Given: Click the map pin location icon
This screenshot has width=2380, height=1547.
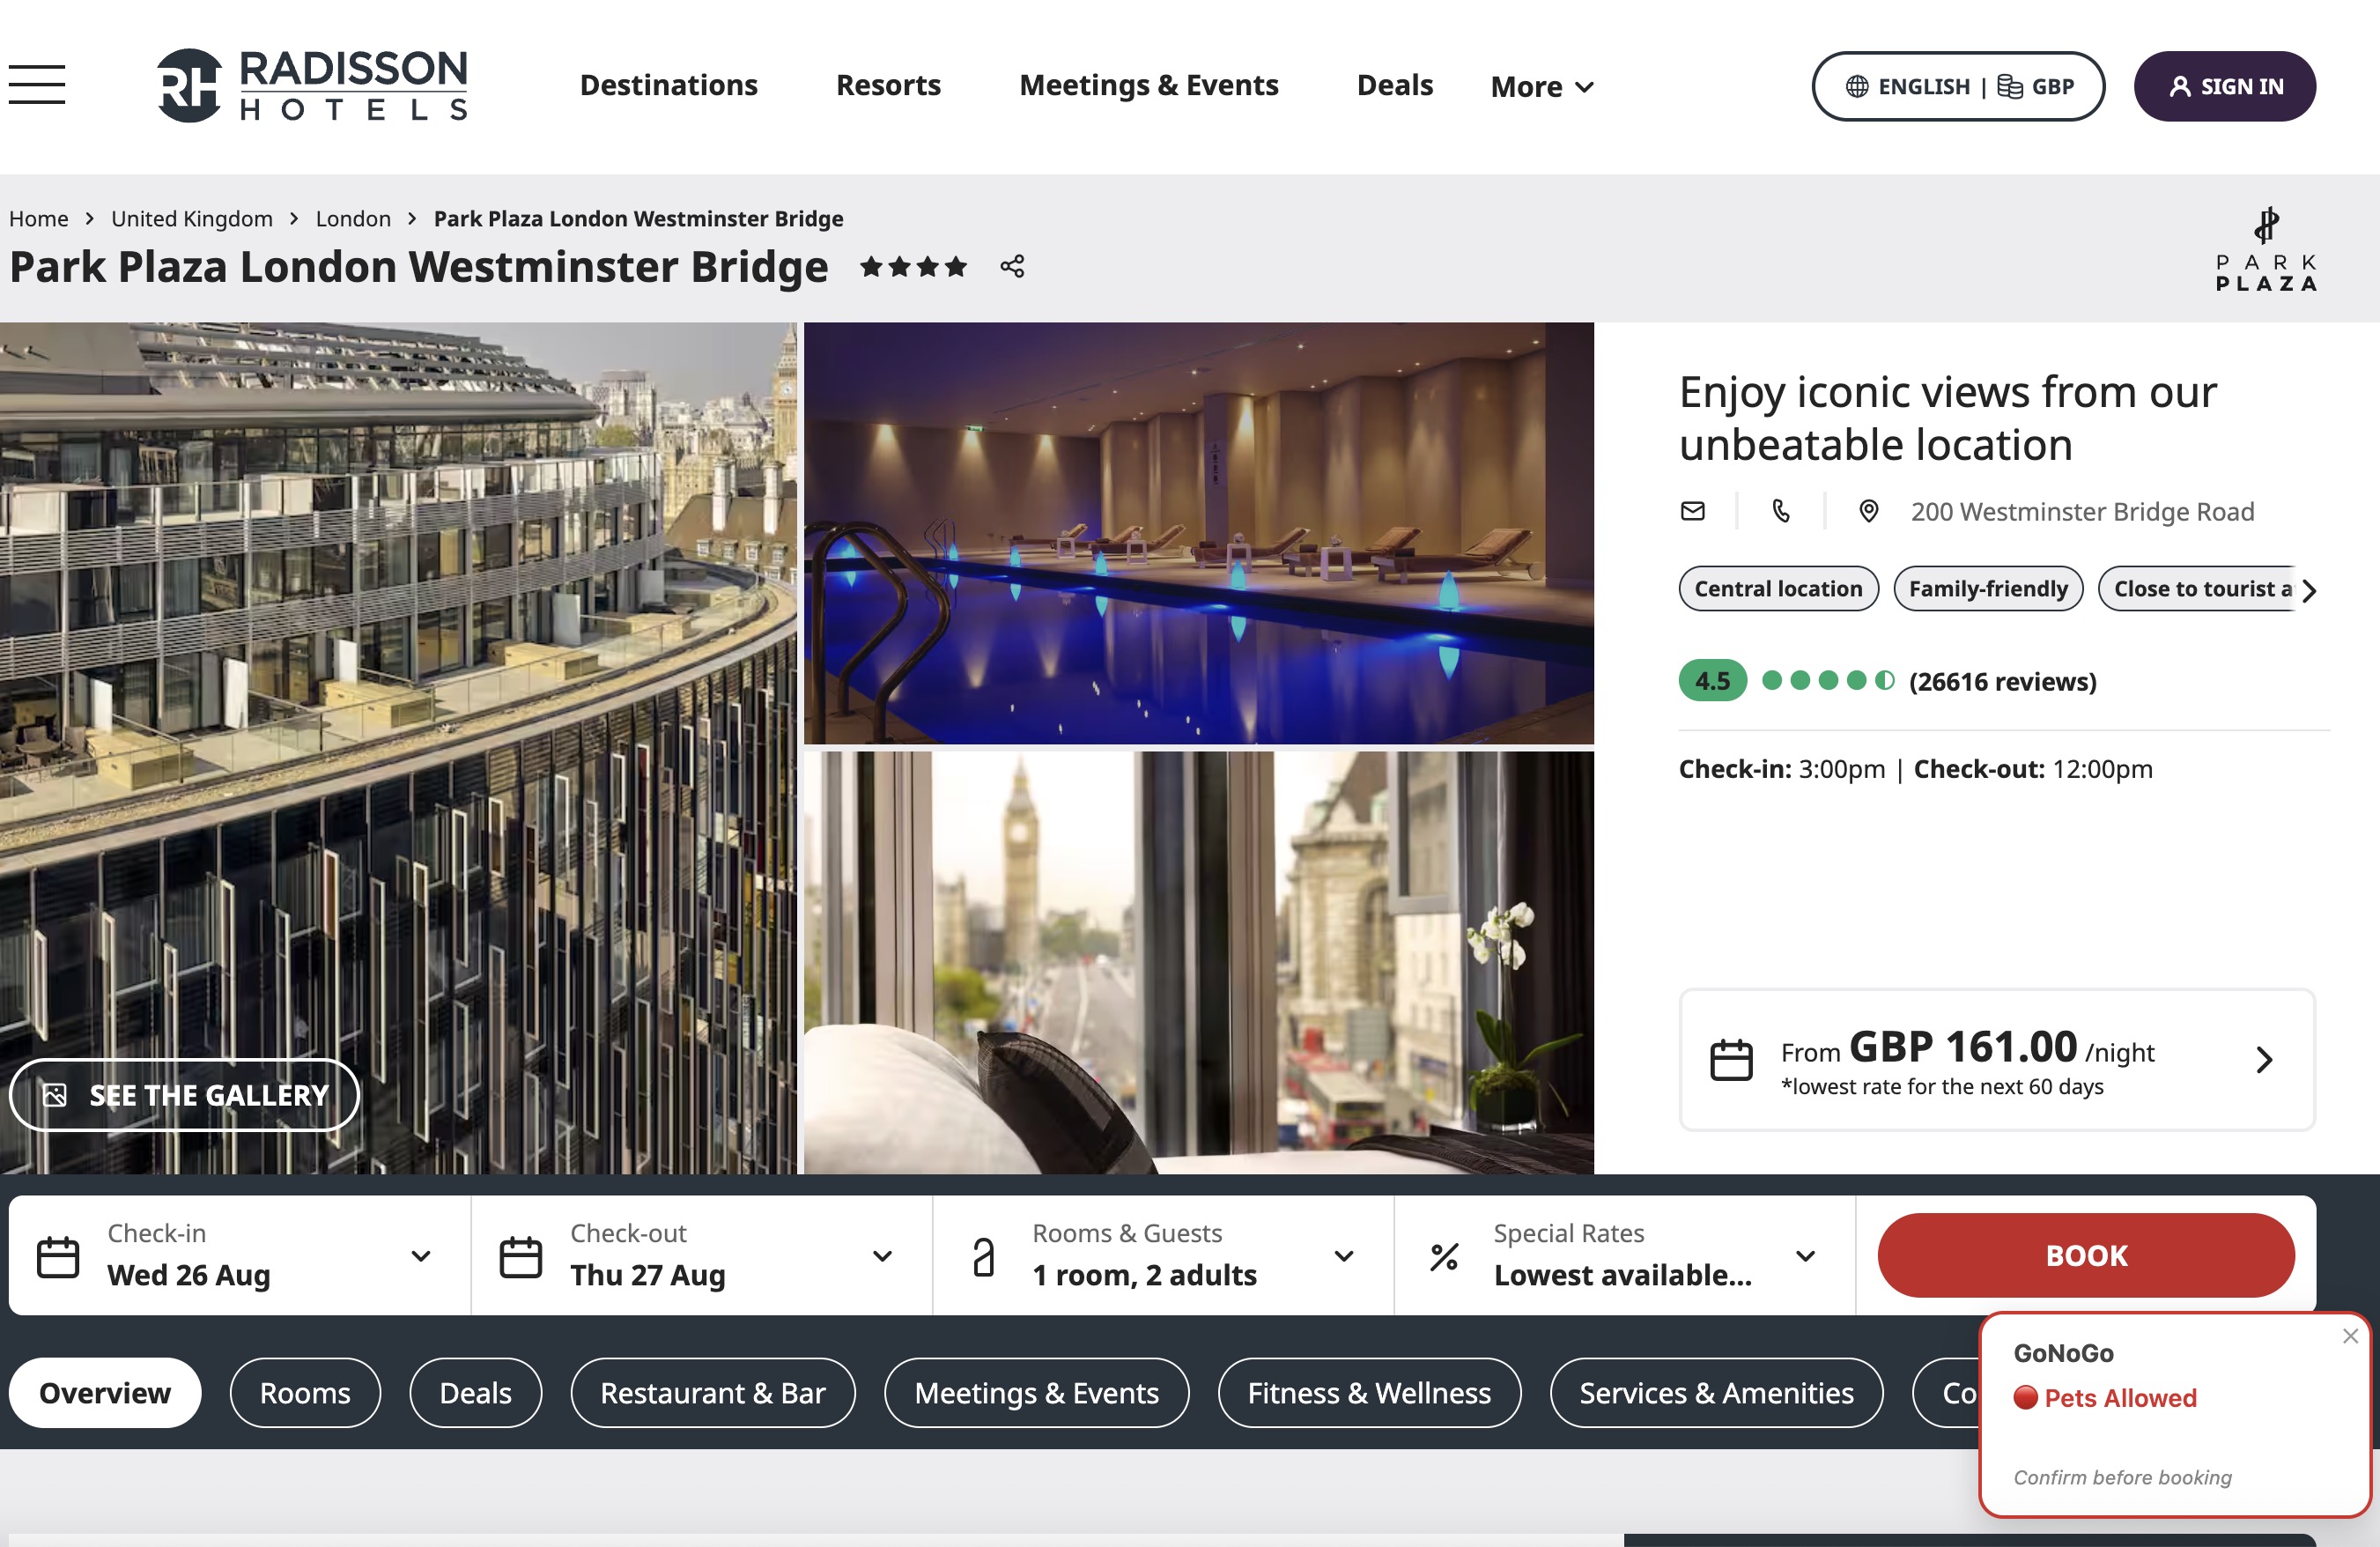Looking at the screenshot, I should tap(1868, 511).
